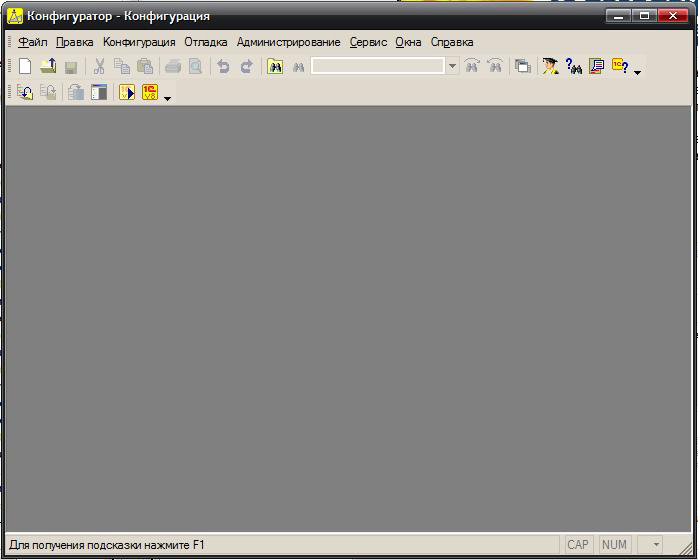Click inside the search text field
The width and height of the screenshot is (698, 560).
click(x=377, y=67)
